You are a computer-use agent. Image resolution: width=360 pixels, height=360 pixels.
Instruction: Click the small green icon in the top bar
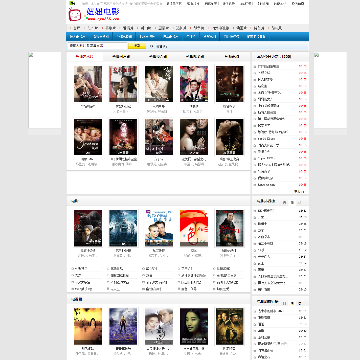pyautogui.click(x=72, y=3)
